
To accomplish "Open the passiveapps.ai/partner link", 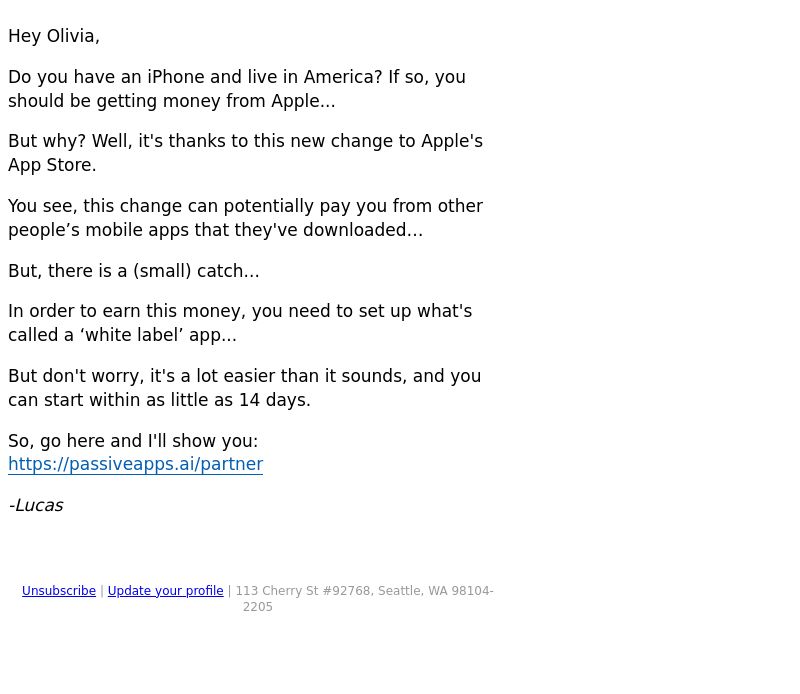I will (x=135, y=464).
